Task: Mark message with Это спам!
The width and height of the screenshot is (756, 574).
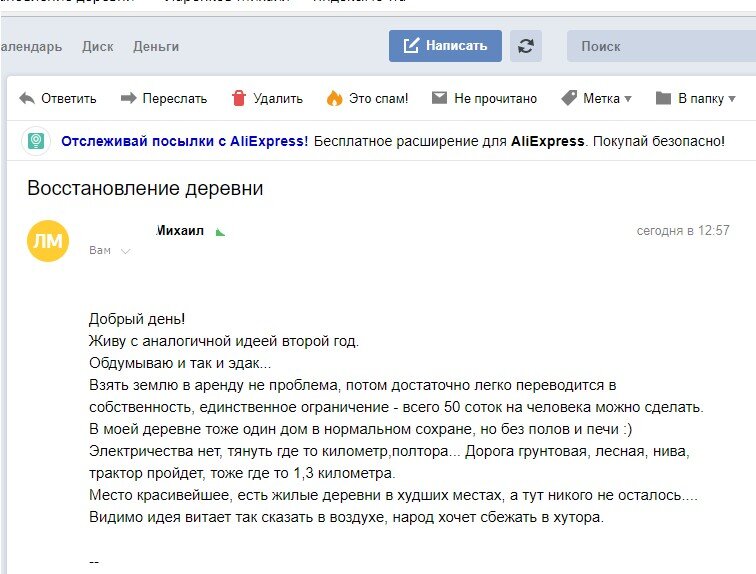Action: [x=378, y=98]
